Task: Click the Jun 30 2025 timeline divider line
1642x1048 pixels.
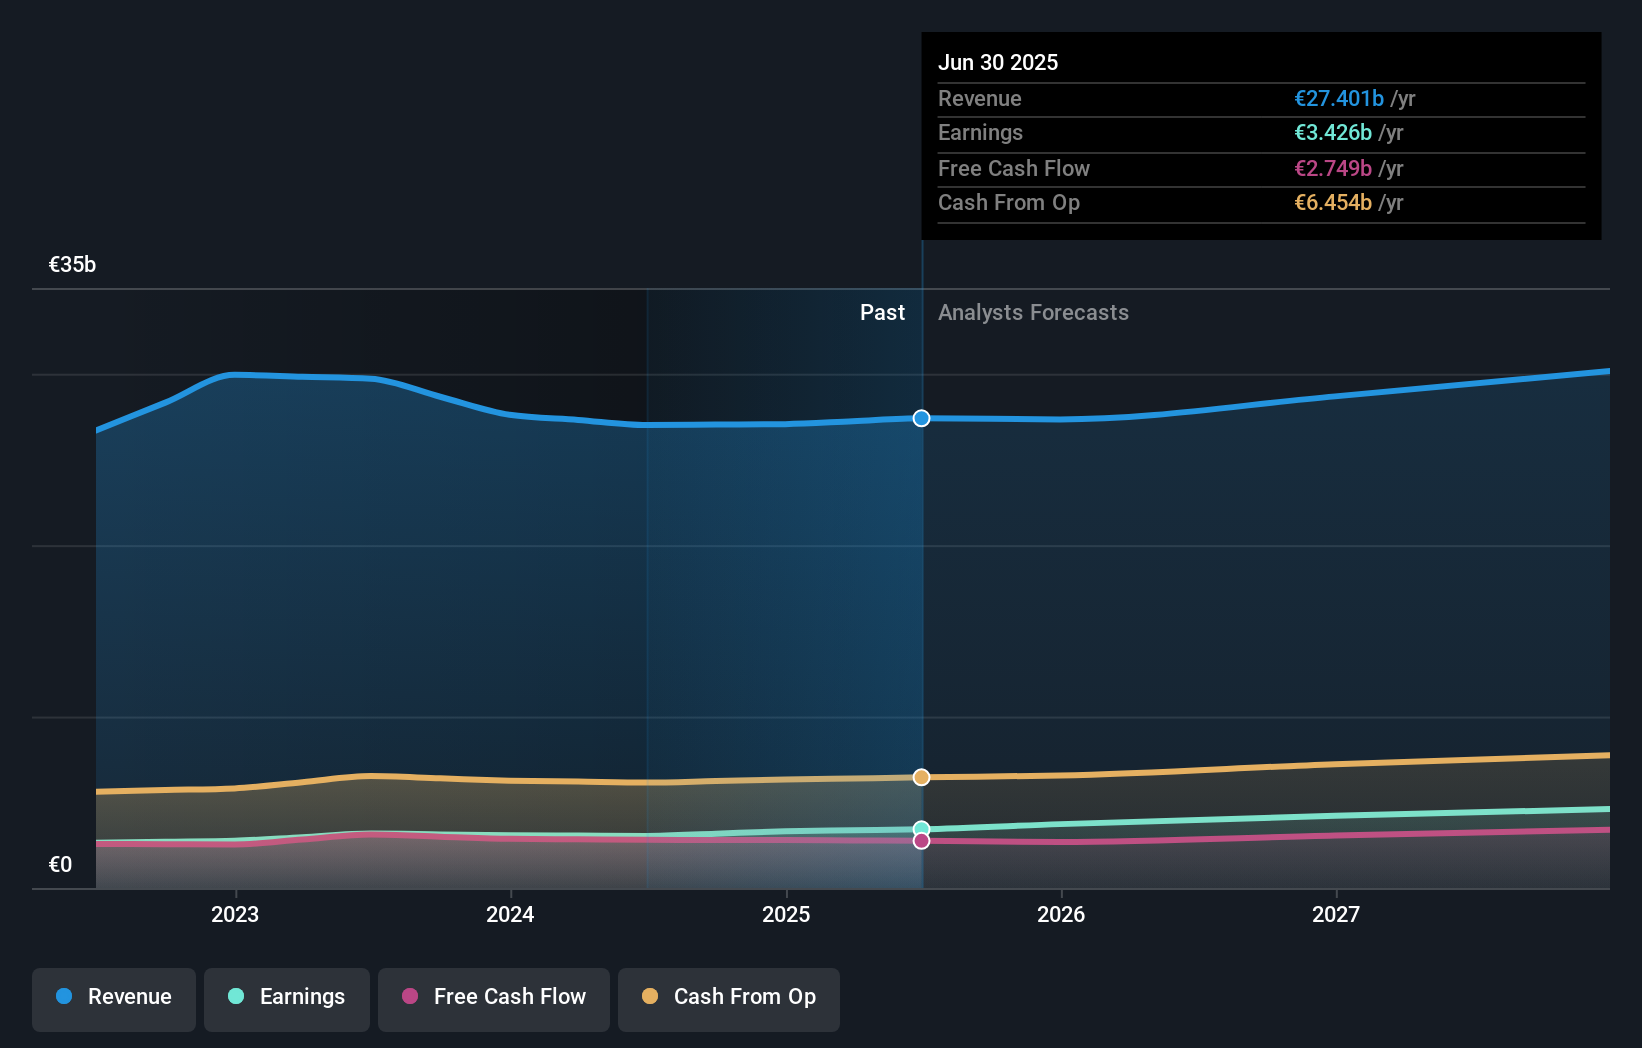Action: pos(921,600)
